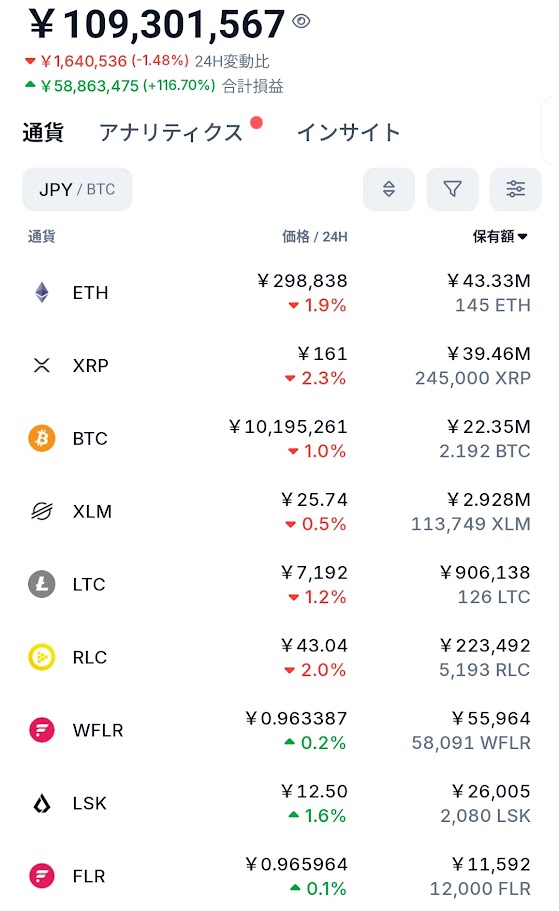The height and width of the screenshot is (911, 559).
Task: Tap the Ethereum coin icon
Action: 42,292
